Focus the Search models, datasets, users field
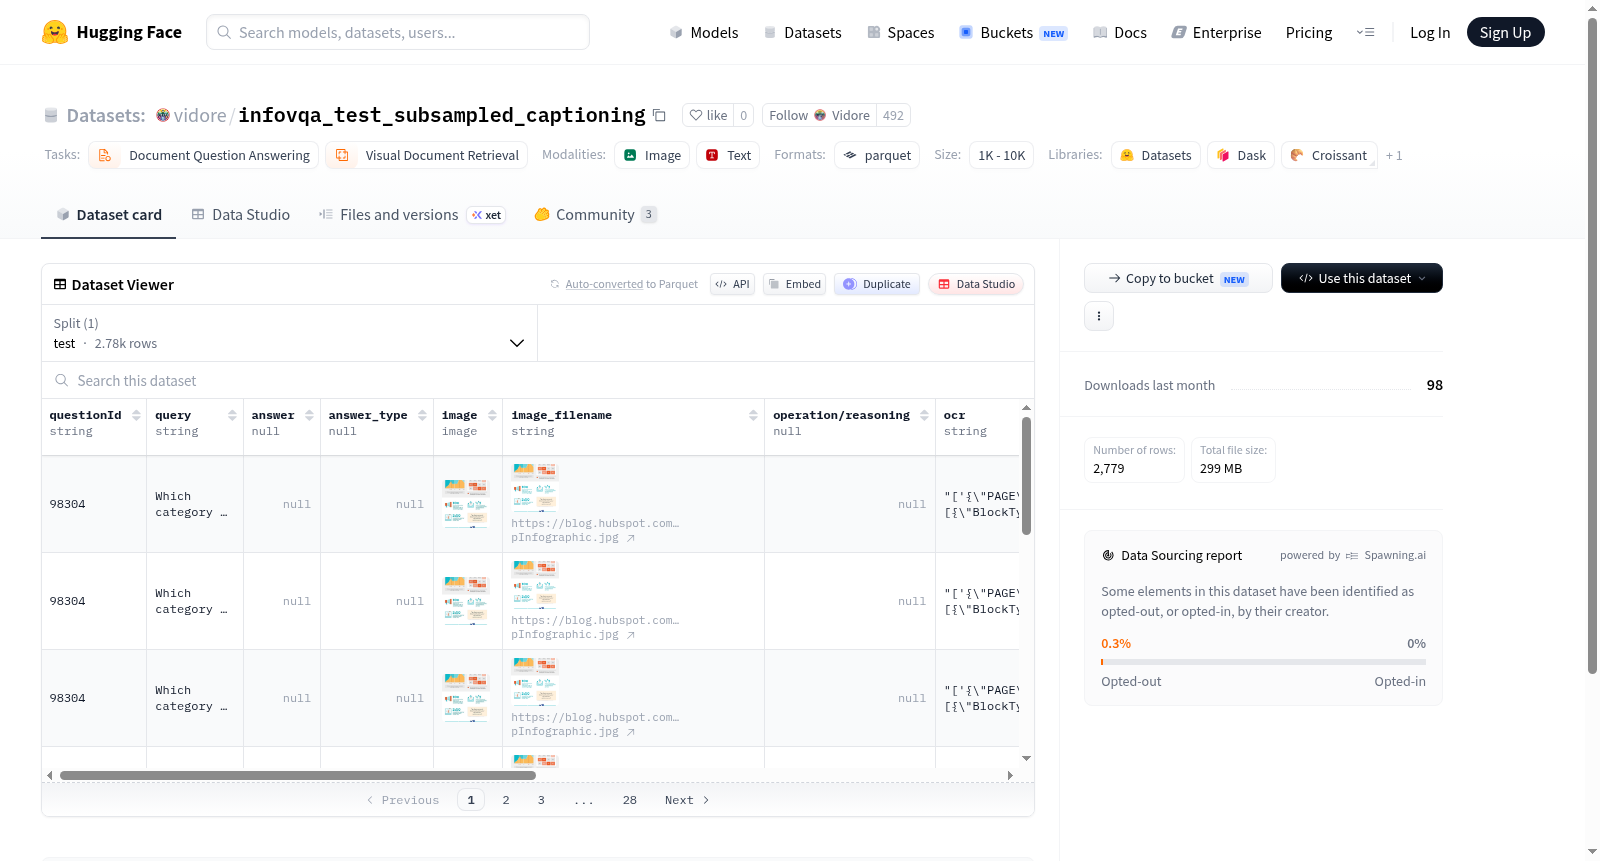The width and height of the screenshot is (1600, 861). pos(398,32)
